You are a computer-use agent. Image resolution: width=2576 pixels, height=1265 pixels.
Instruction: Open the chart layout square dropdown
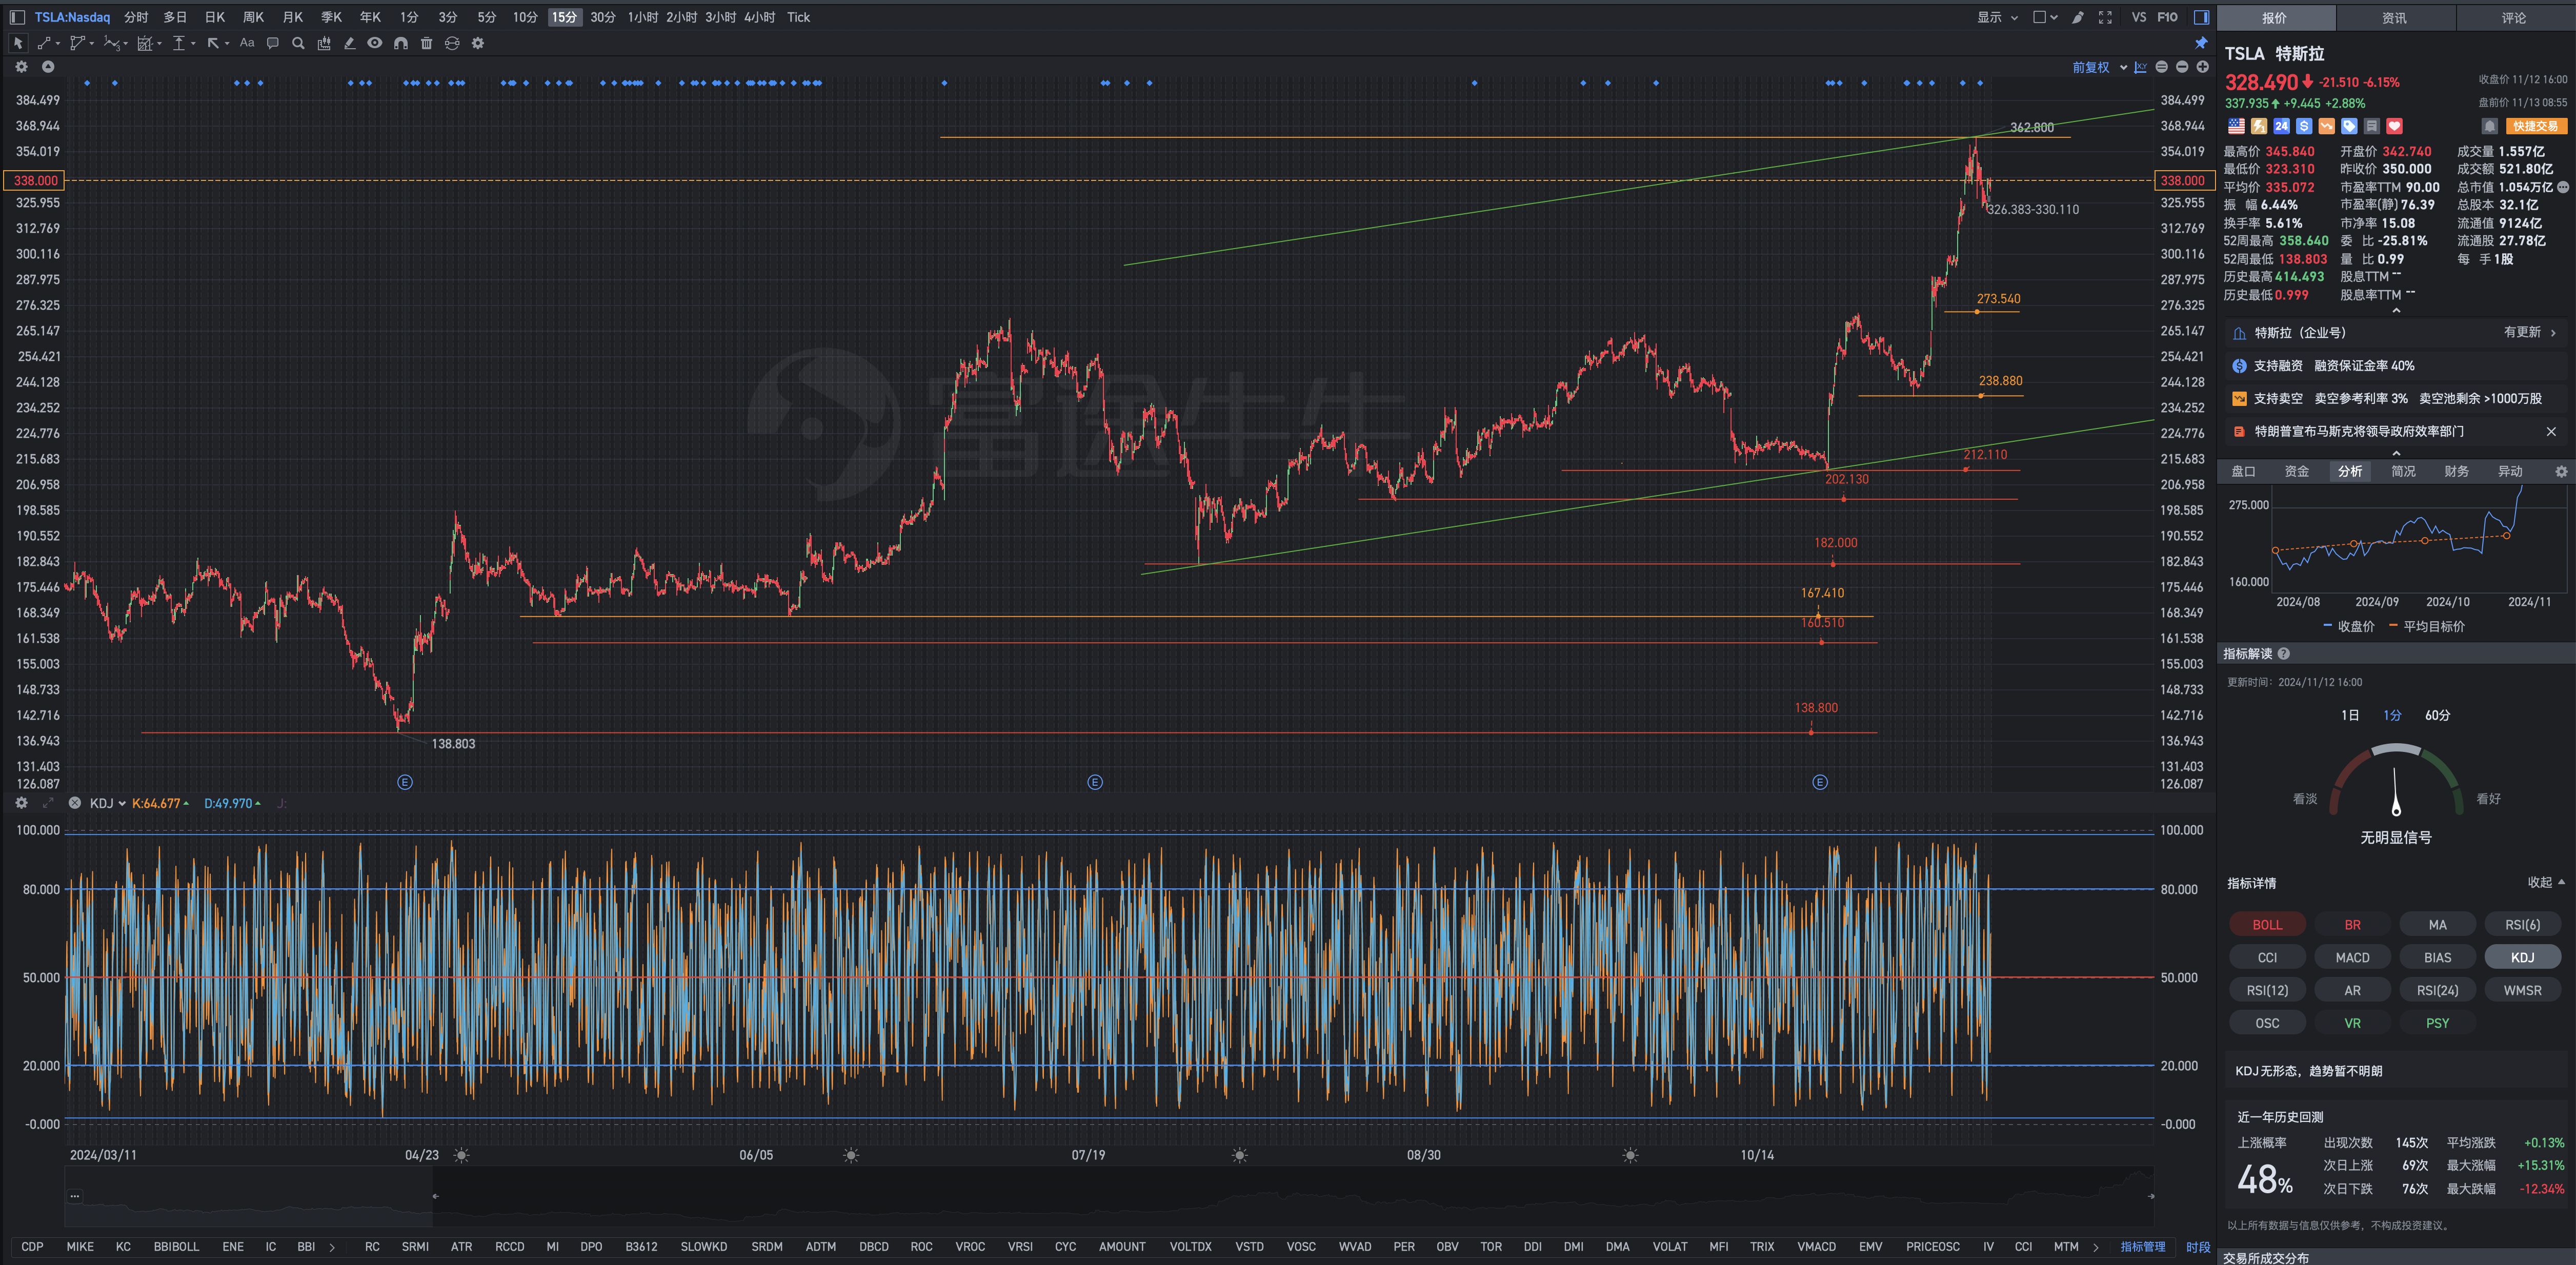pos(2045,17)
